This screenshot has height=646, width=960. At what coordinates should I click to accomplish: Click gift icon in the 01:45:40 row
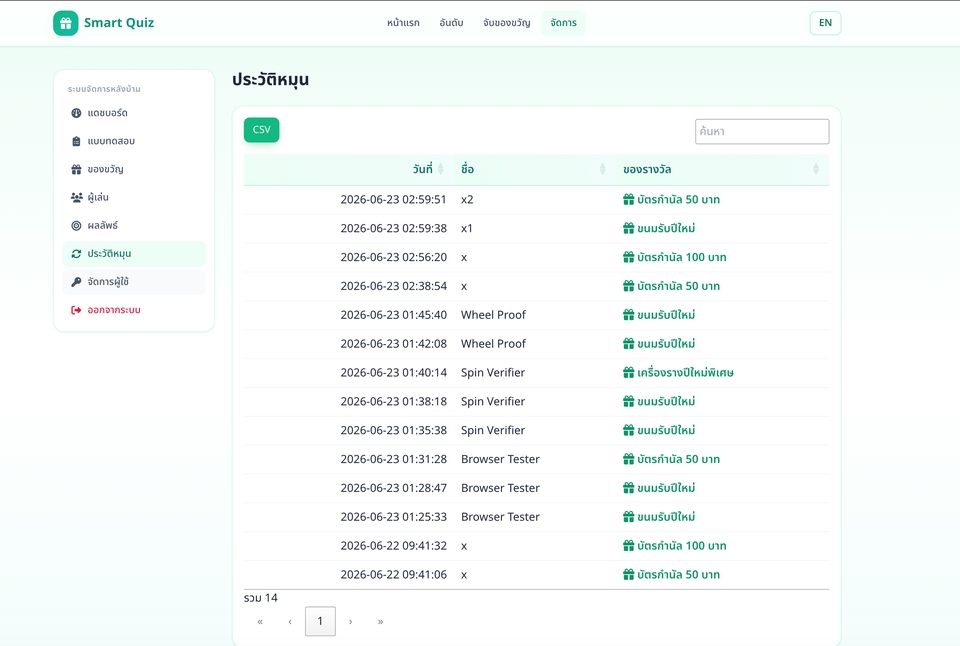click(628, 314)
